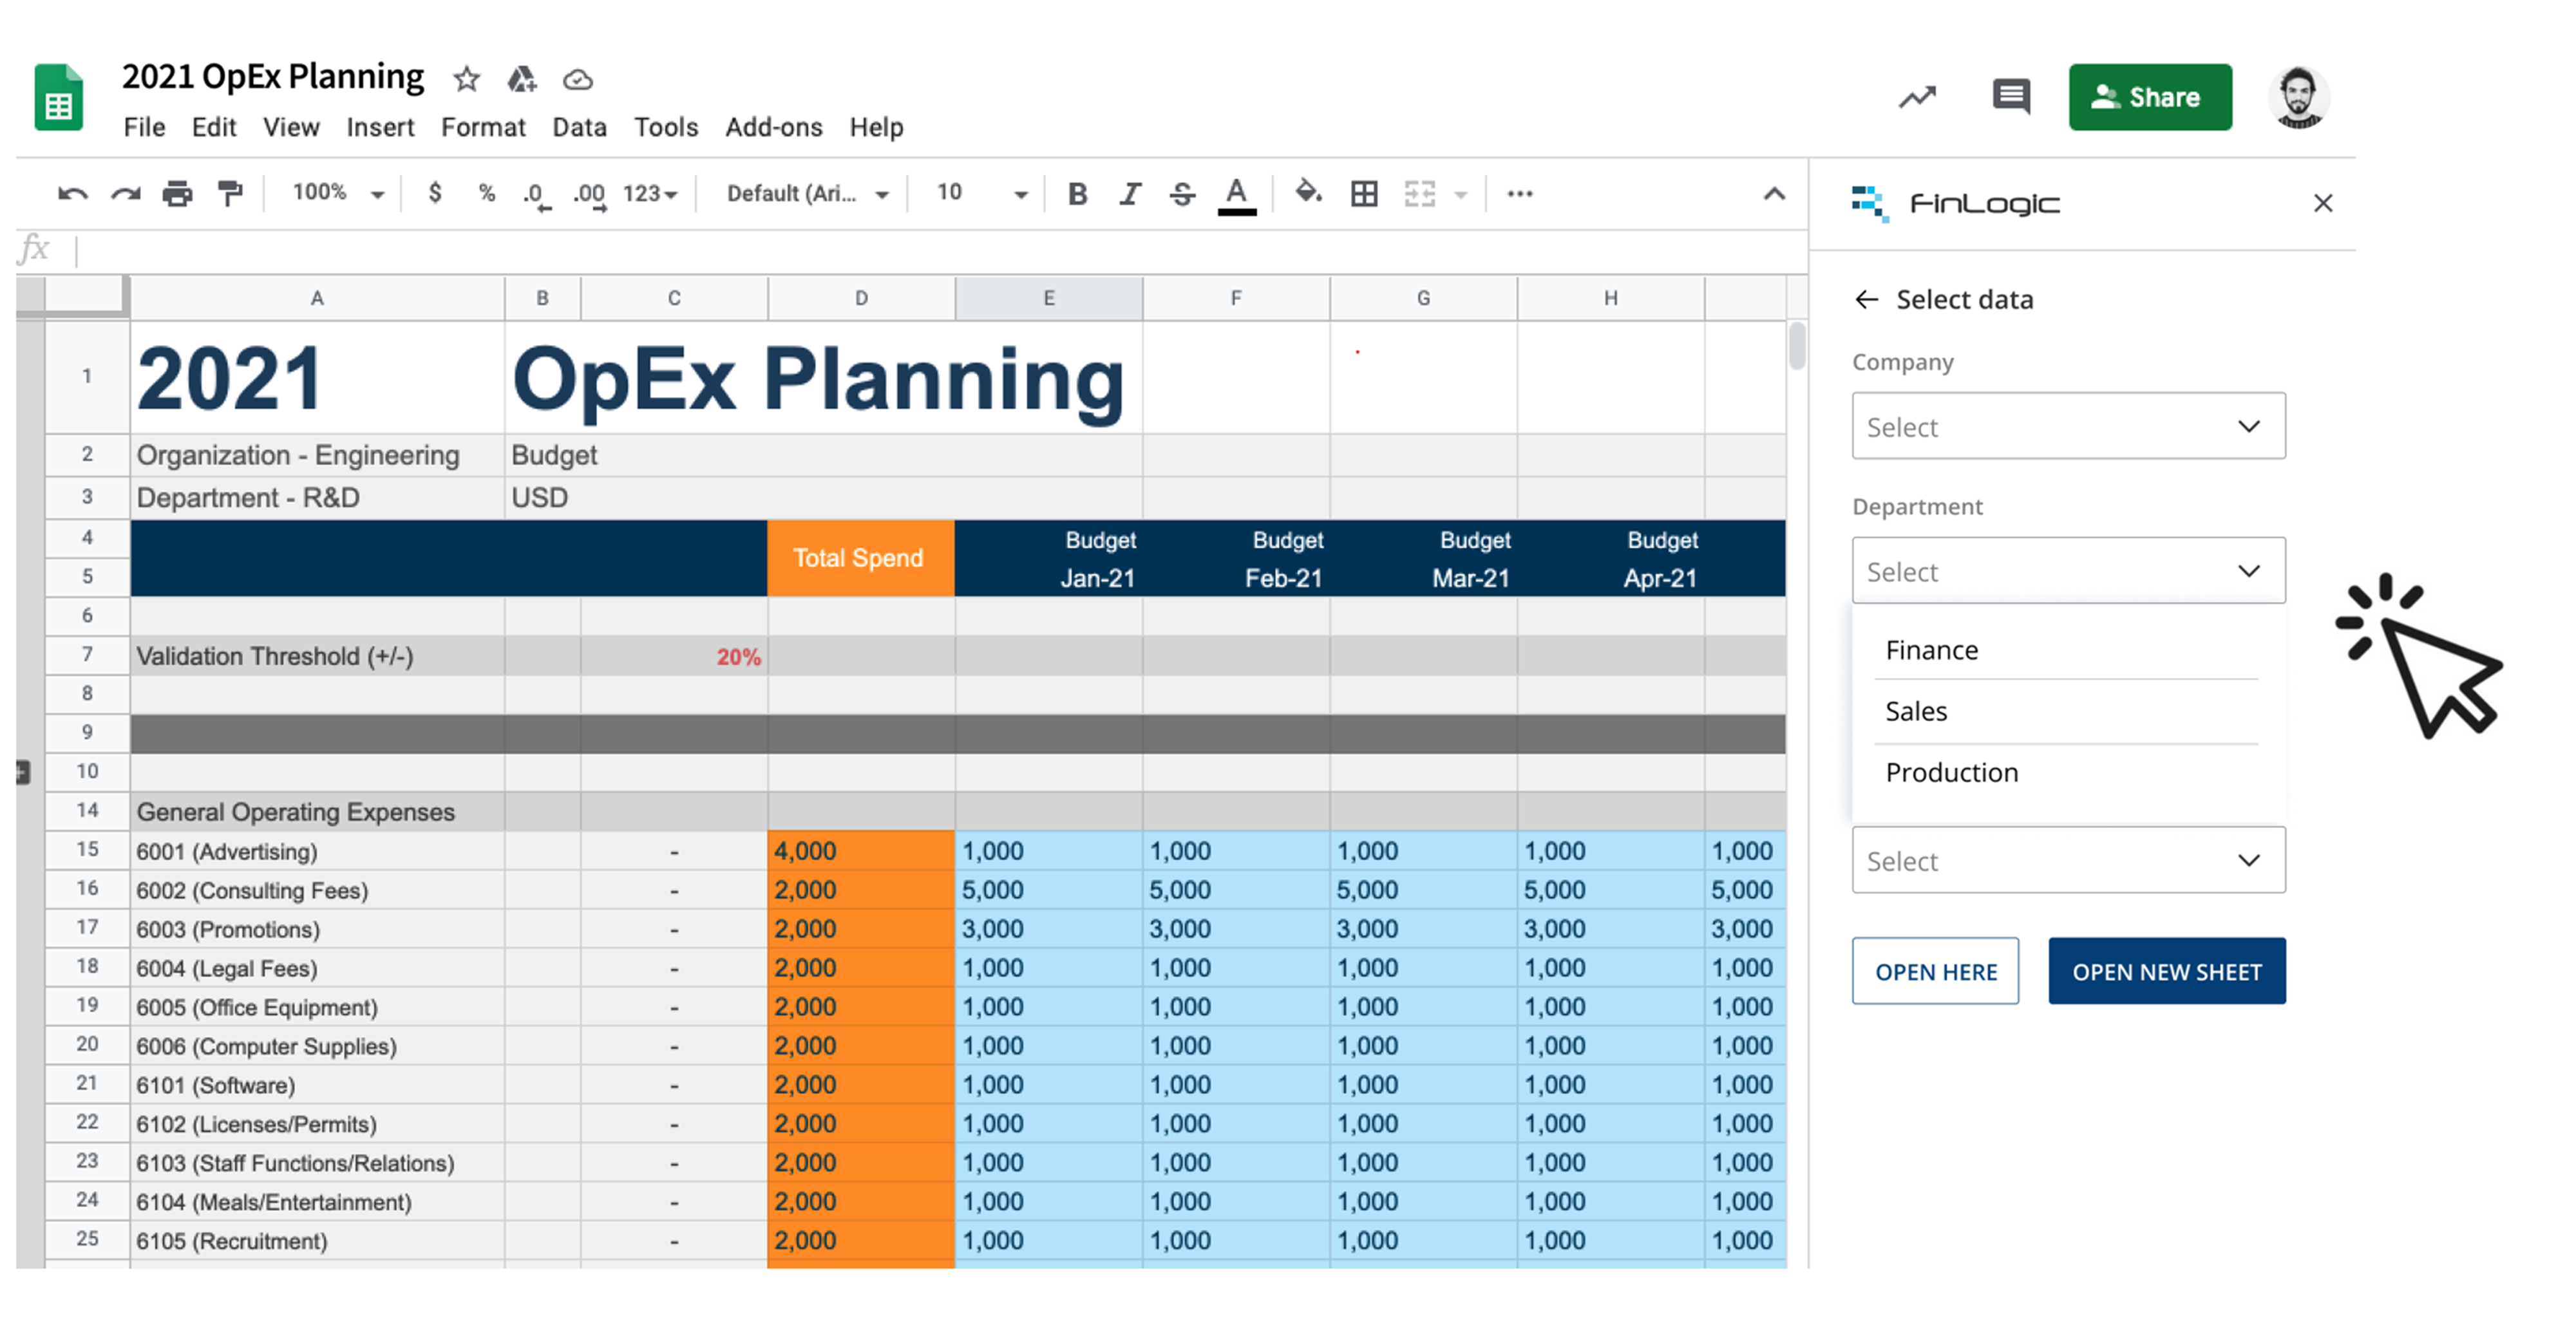Open the borders tool
Screen dimensions: 2576x1332
click(x=1364, y=194)
